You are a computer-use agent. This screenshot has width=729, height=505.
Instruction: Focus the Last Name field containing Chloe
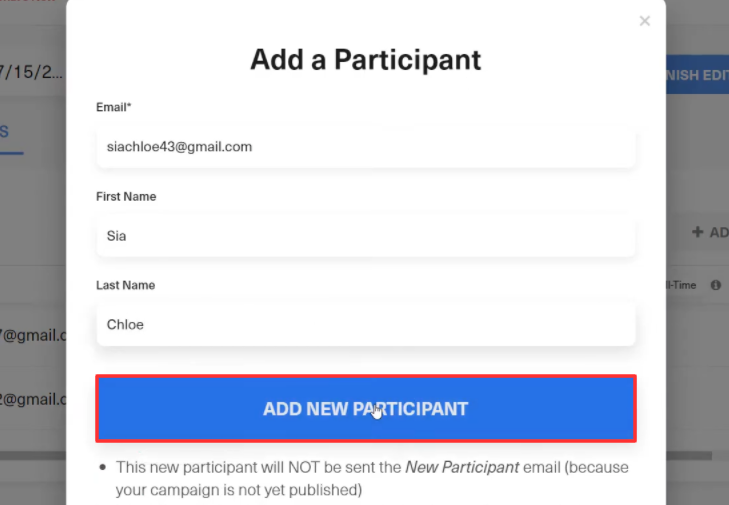366,325
